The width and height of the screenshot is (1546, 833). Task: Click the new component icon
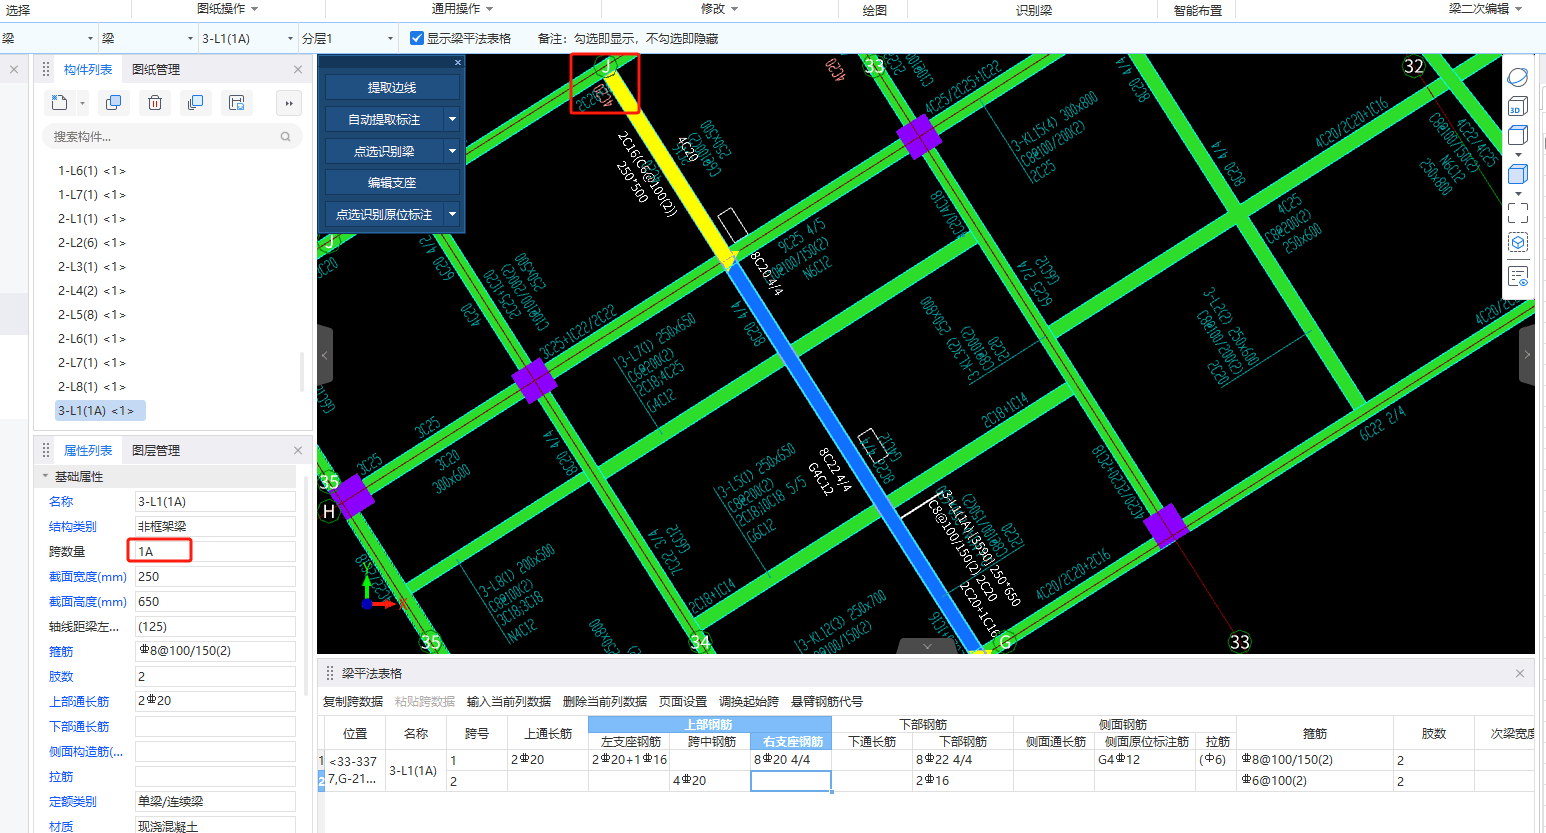click(60, 103)
